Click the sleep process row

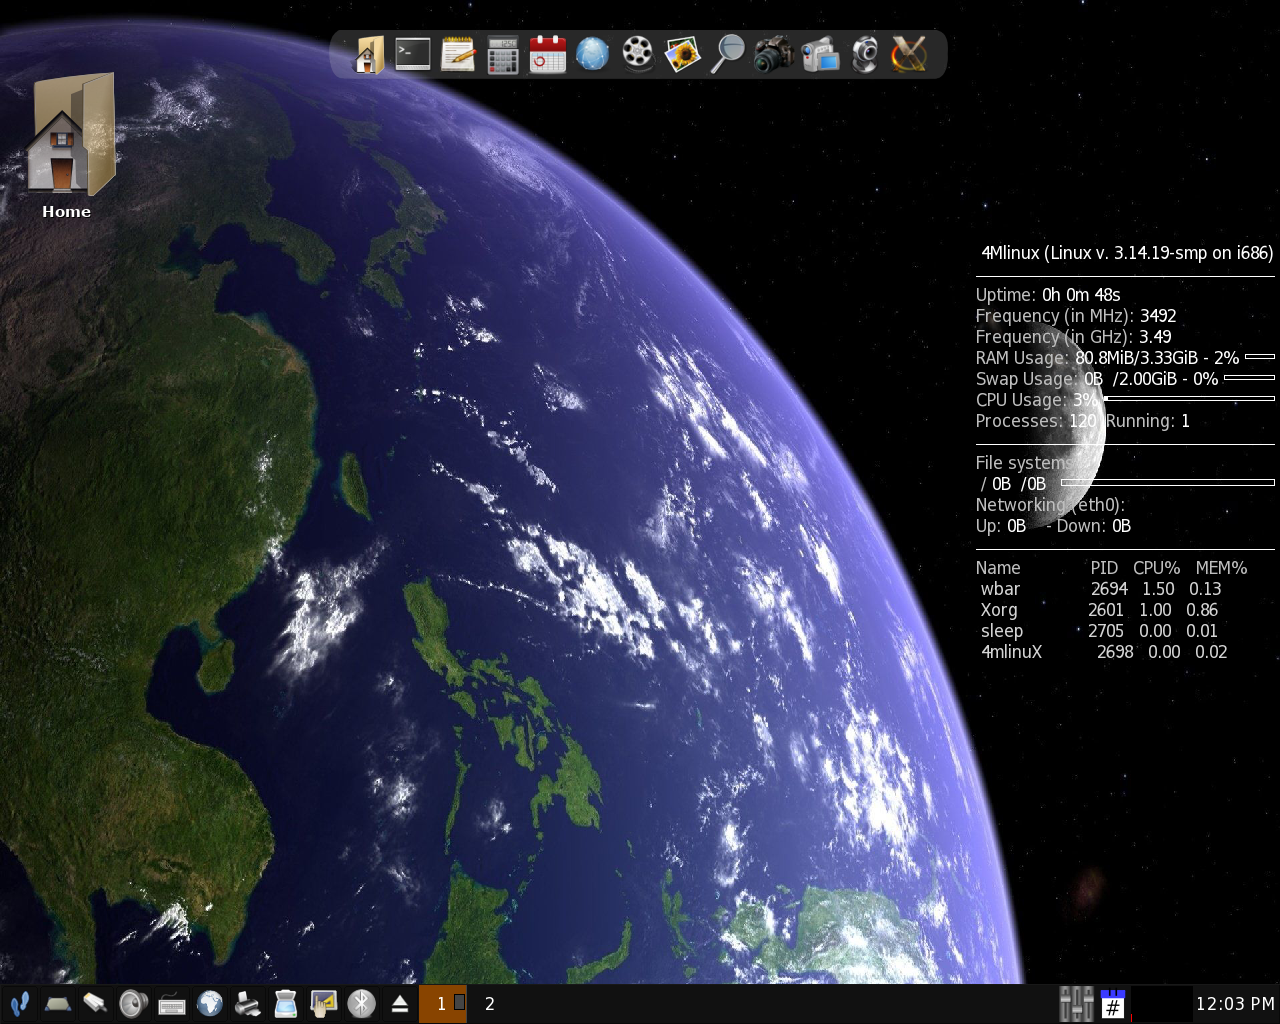tap(1099, 631)
